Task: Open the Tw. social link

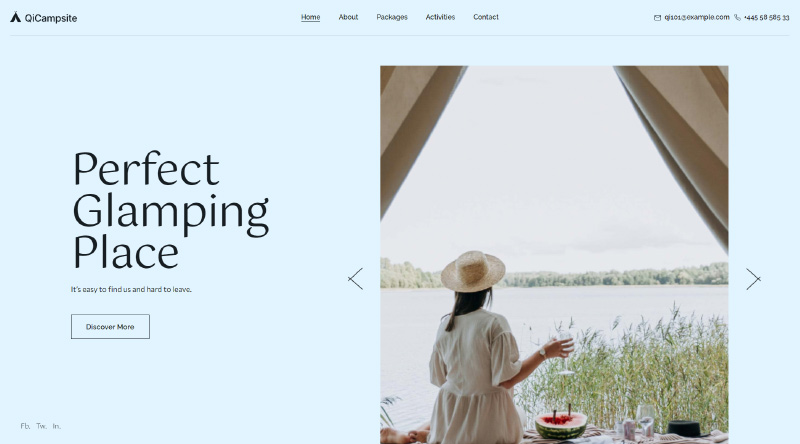Action: click(41, 426)
